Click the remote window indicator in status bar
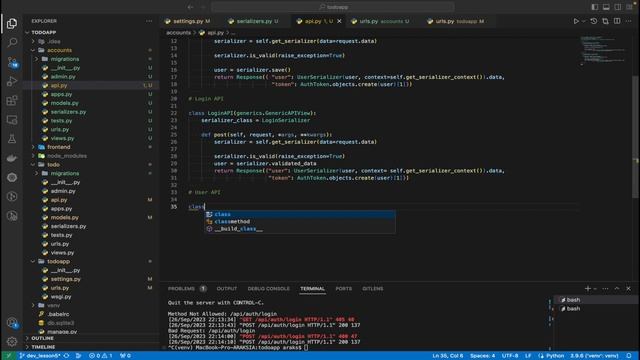This screenshot has height=360, width=640. 8,356
